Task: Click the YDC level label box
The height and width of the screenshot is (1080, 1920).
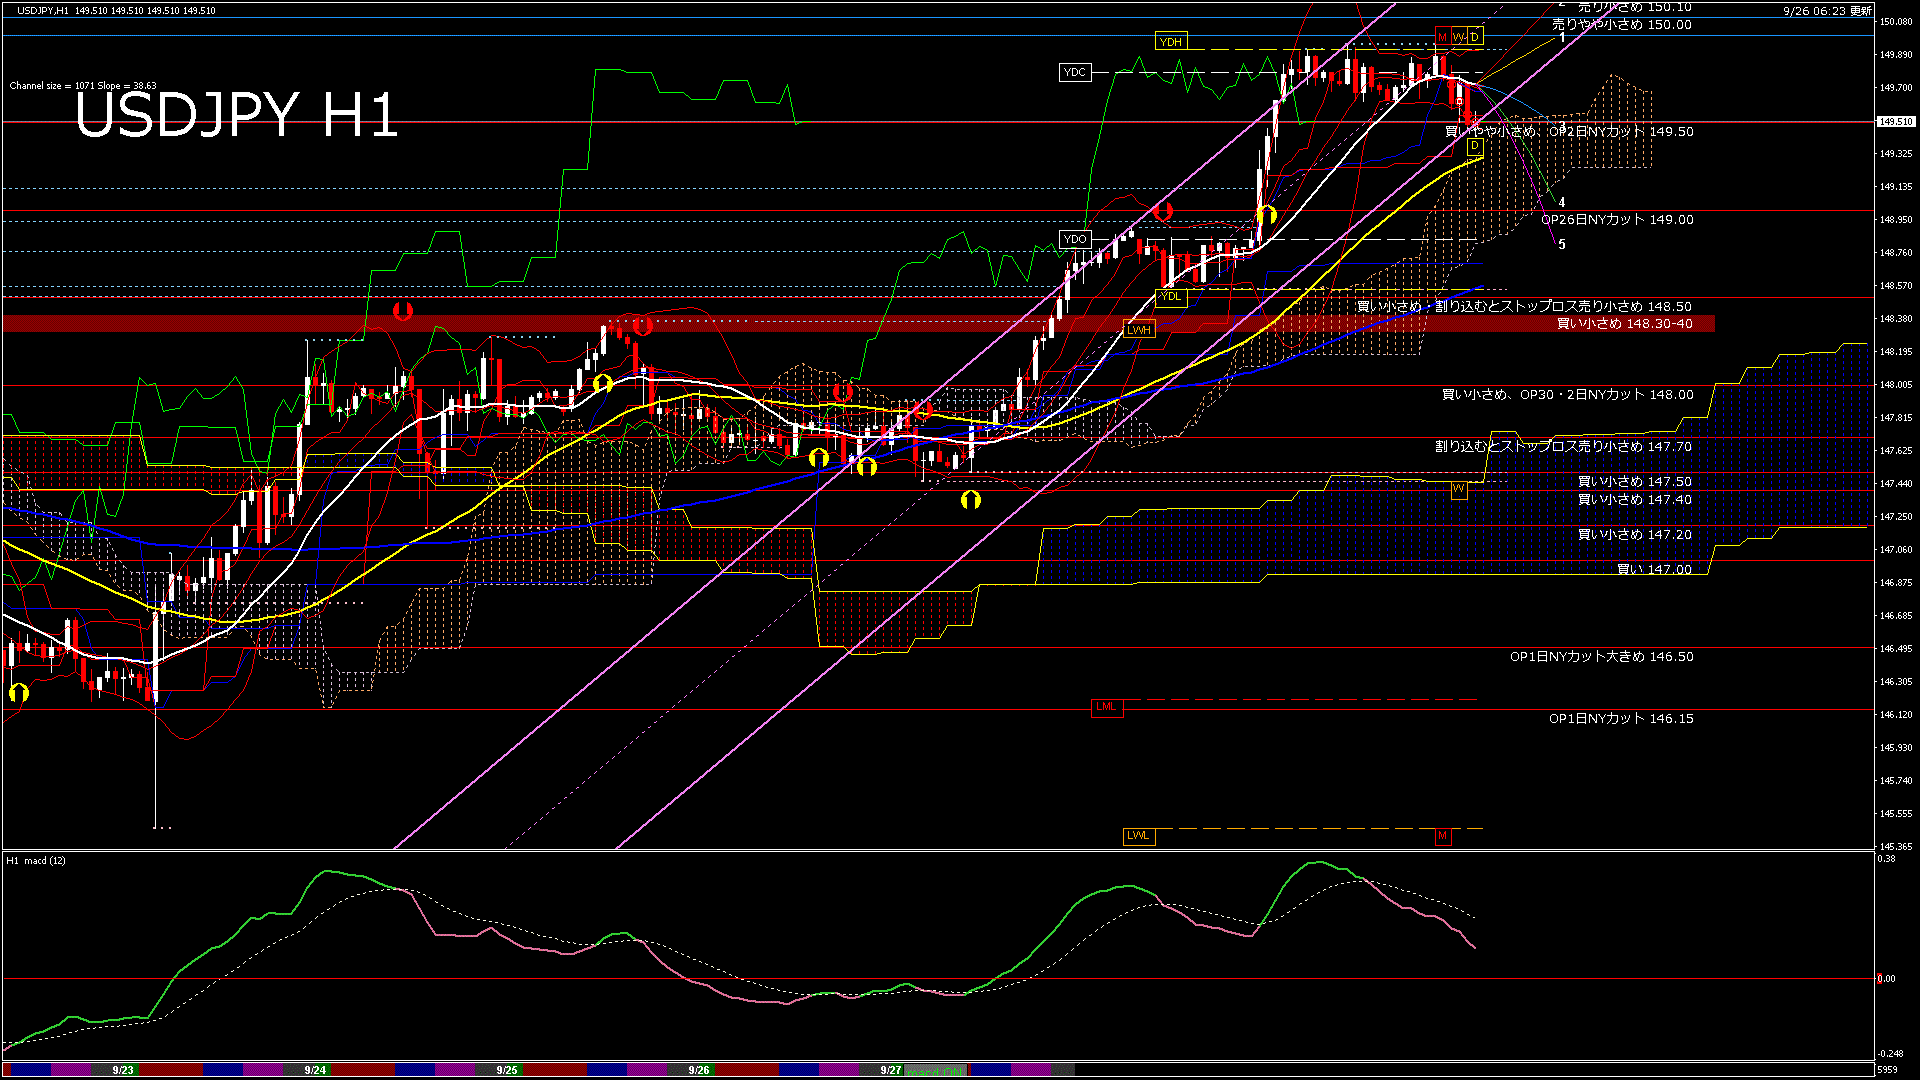Action: tap(1074, 72)
